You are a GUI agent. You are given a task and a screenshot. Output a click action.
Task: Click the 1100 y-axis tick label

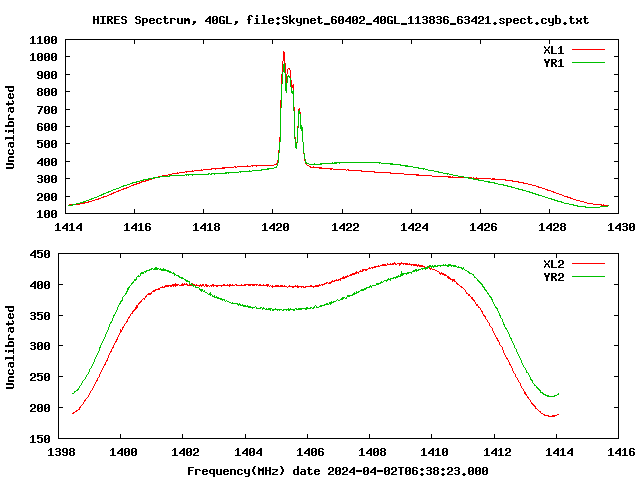(x=43, y=40)
